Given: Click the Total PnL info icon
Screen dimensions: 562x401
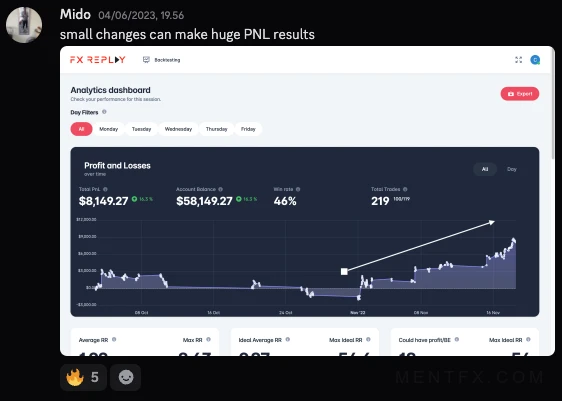Looking at the screenshot, I should 105,189.
